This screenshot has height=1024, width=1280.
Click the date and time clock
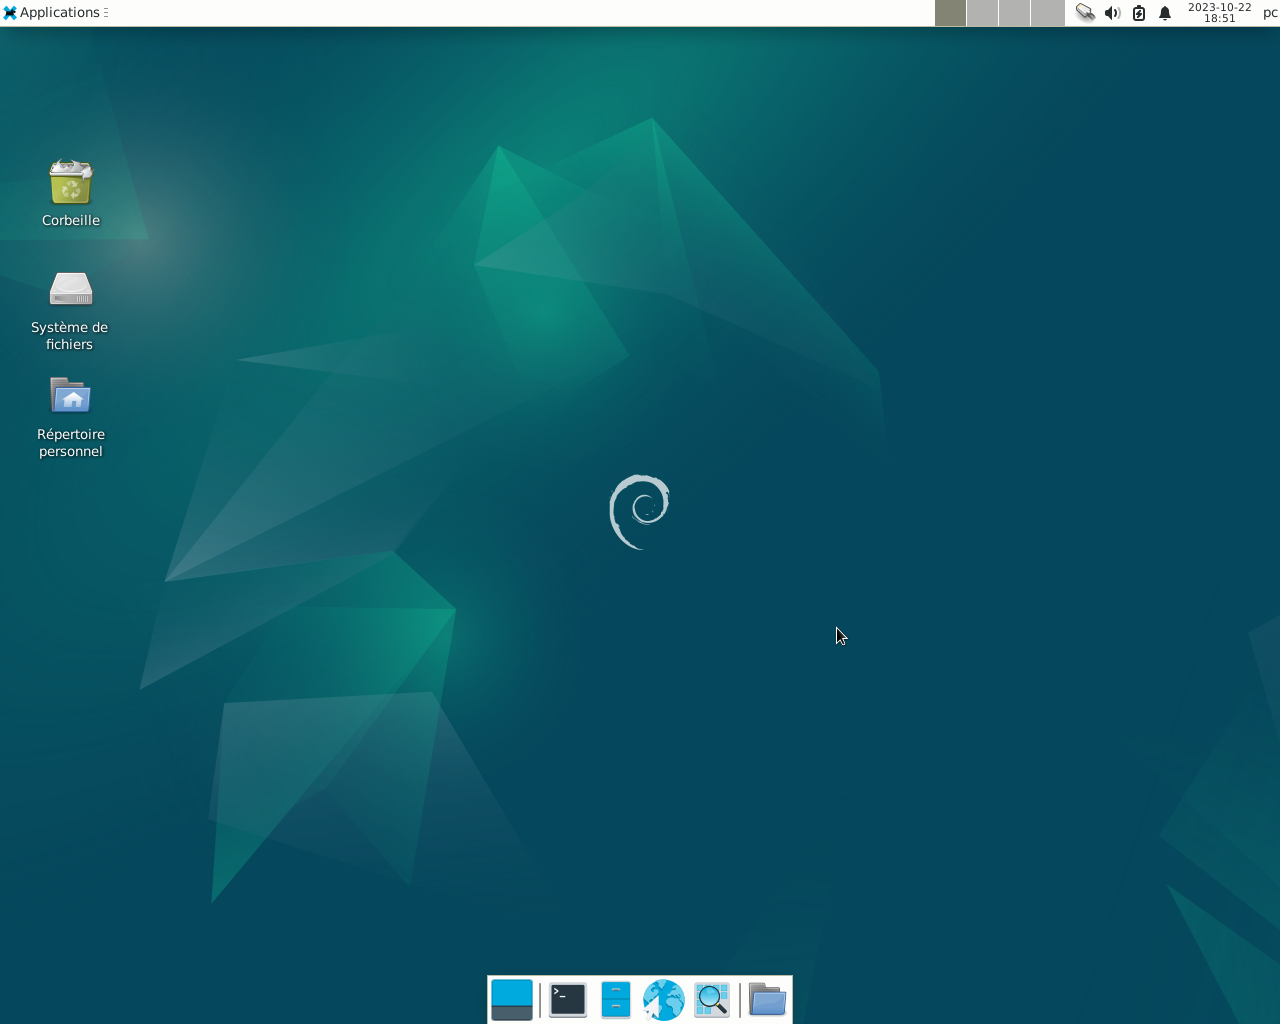(1220, 13)
